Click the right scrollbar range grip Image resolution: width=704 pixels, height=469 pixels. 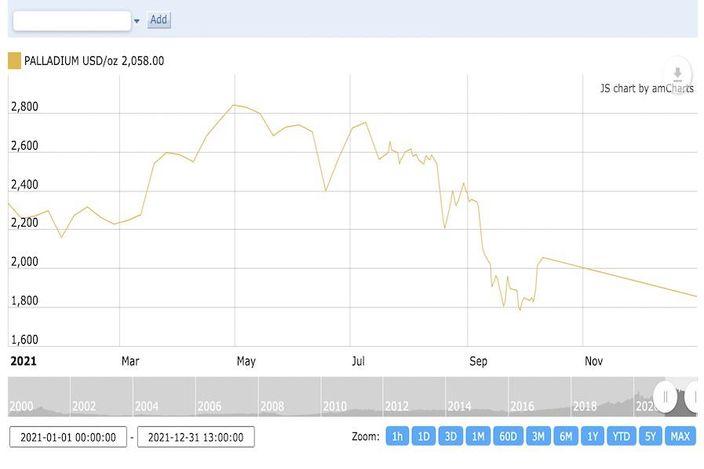pos(694,396)
